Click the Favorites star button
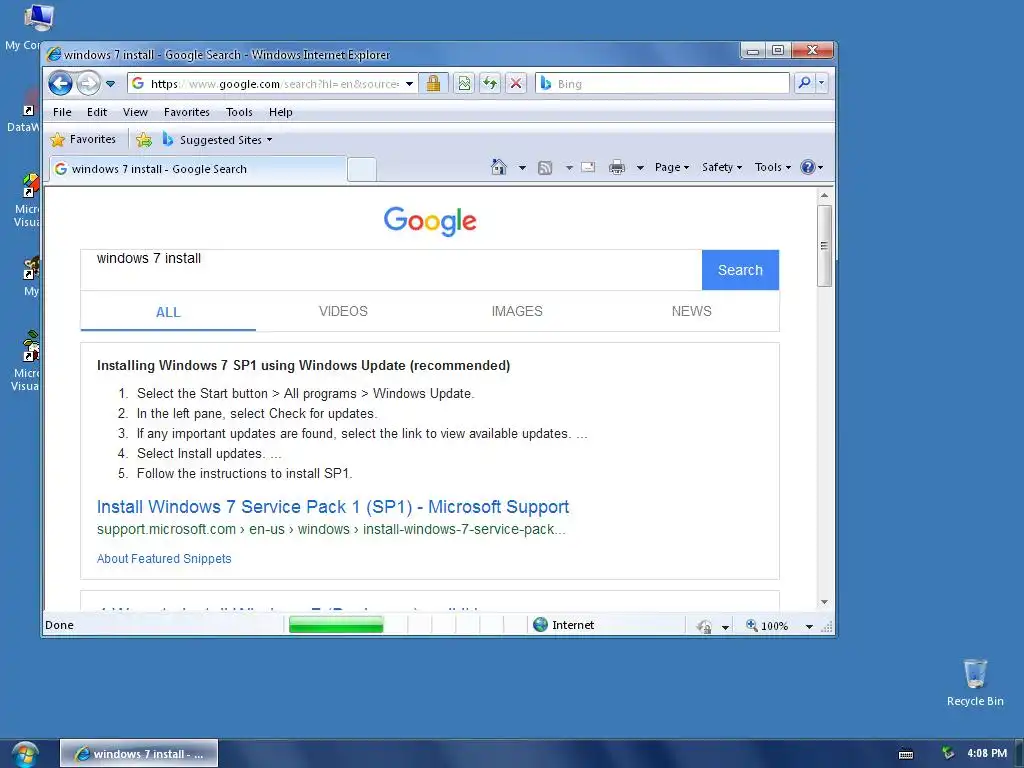 coord(84,139)
